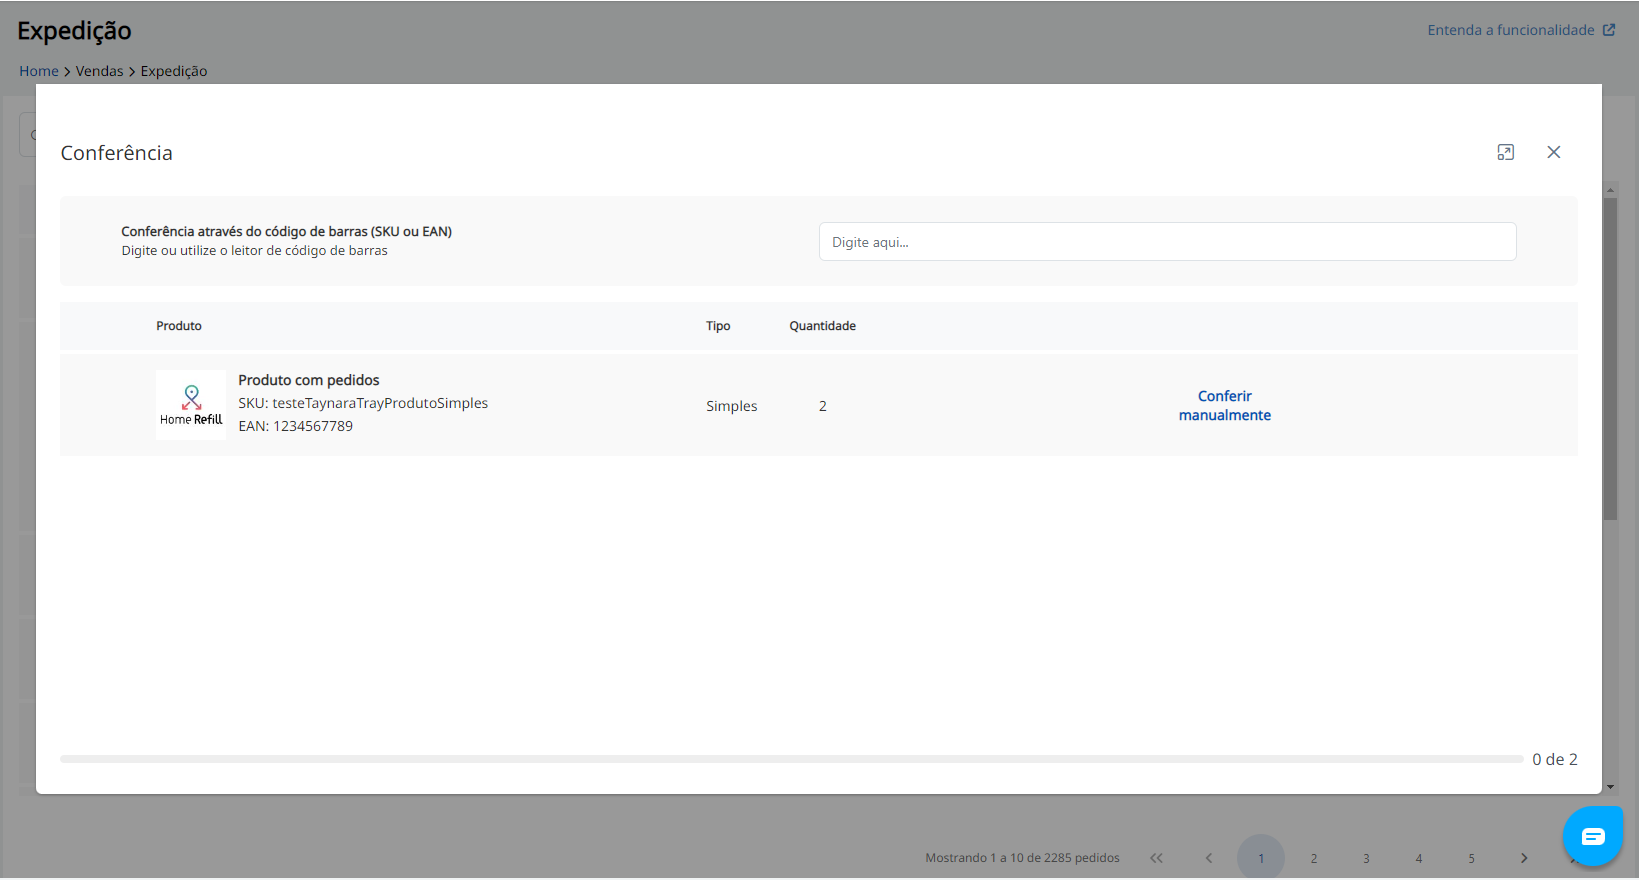Image resolution: width=1639 pixels, height=880 pixels.
Task: Focus the barcode input field 'Digite aqui...'
Action: (1167, 242)
